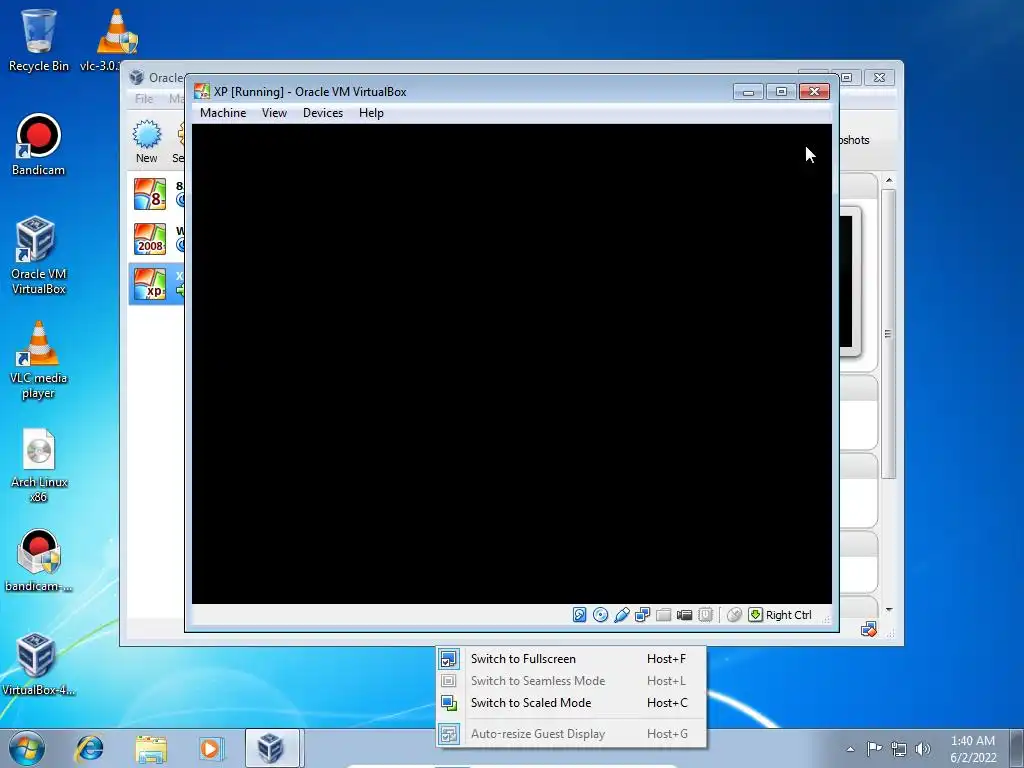Image resolution: width=1024 pixels, height=768 pixels.
Task: Click the VM preview thumbnail in Manager window
Action: coord(850,281)
